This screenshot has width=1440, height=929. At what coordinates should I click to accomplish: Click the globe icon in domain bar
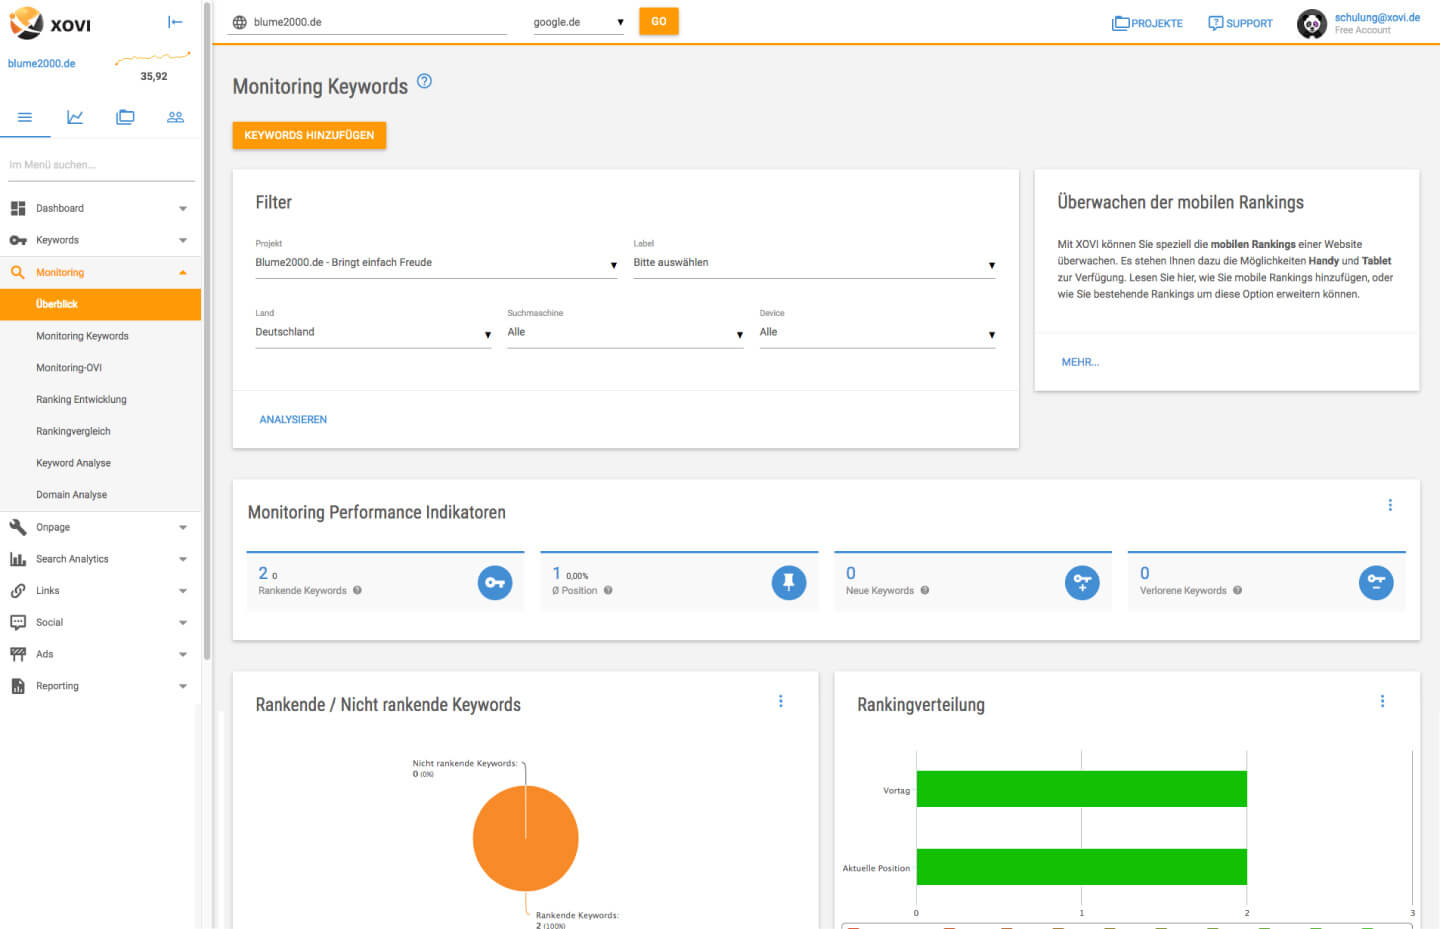tap(239, 22)
